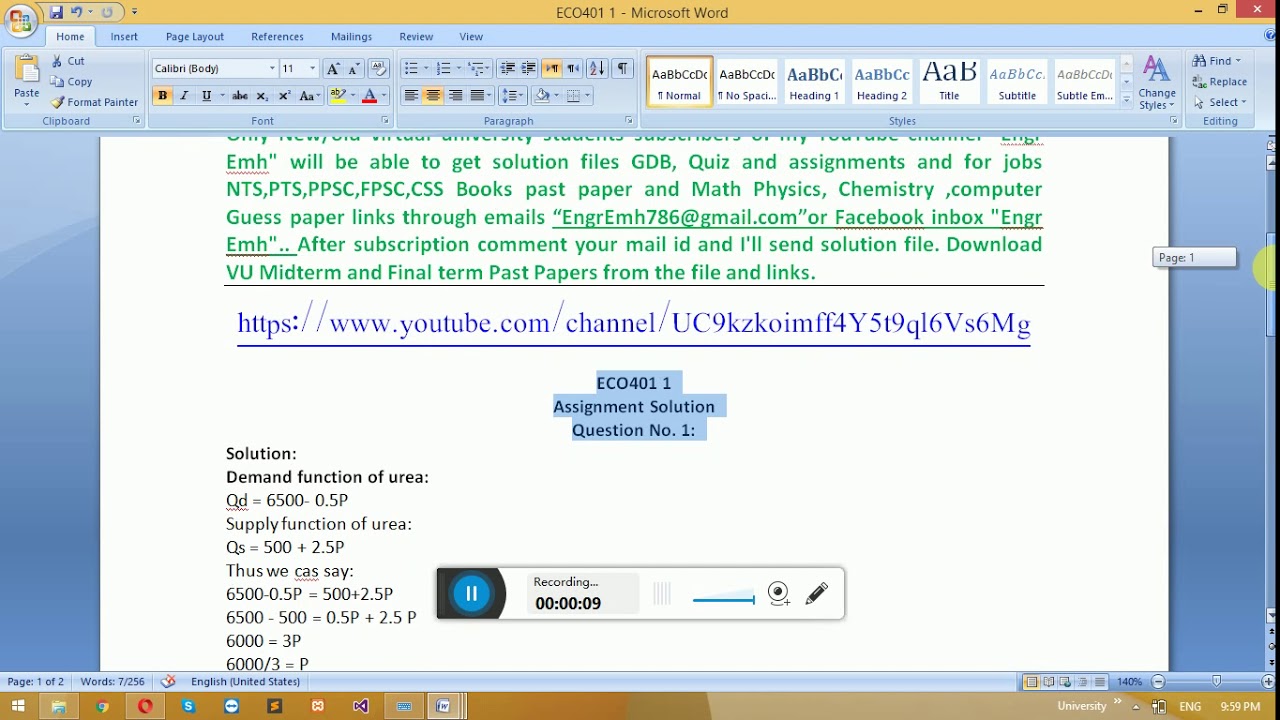Viewport: 1280px width, 720px height.
Task: Click the Cut command
Action: pyautogui.click(x=68, y=61)
